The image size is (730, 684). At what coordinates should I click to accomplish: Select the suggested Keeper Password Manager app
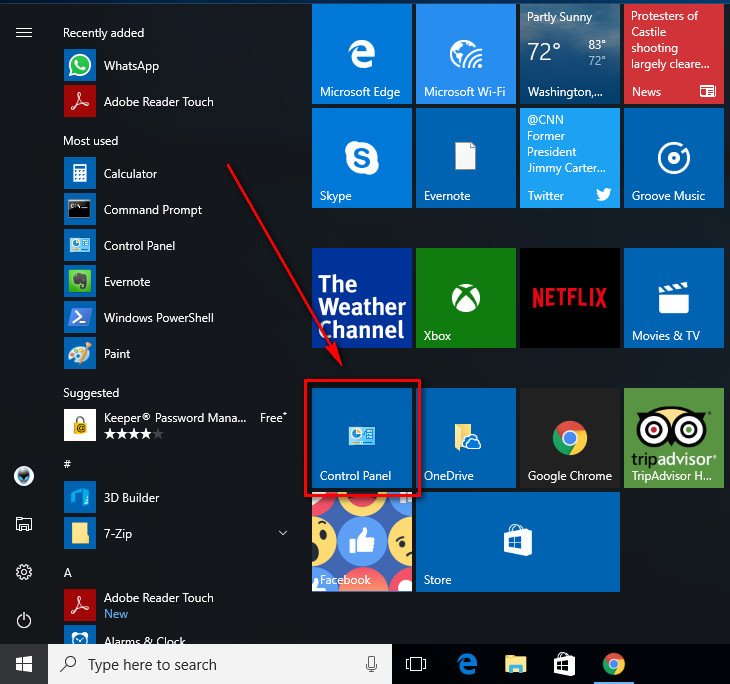pos(176,425)
